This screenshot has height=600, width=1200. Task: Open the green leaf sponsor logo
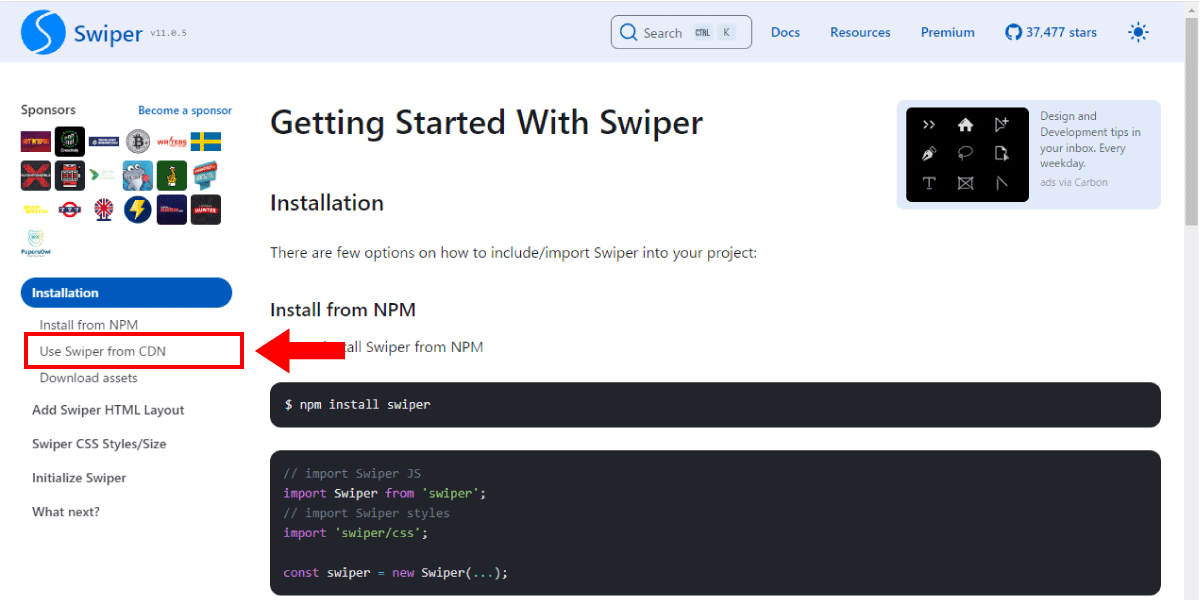click(x=103, y=175)
